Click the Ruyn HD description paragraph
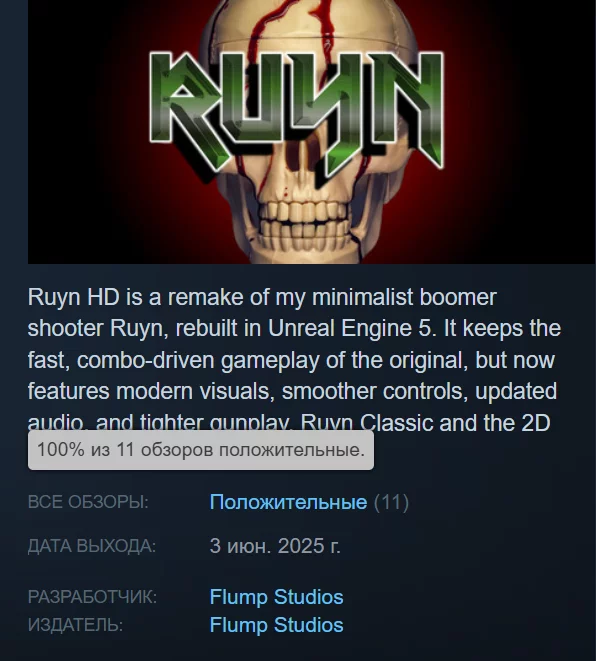Screen dimensions: 596x661 click(294, 359)
